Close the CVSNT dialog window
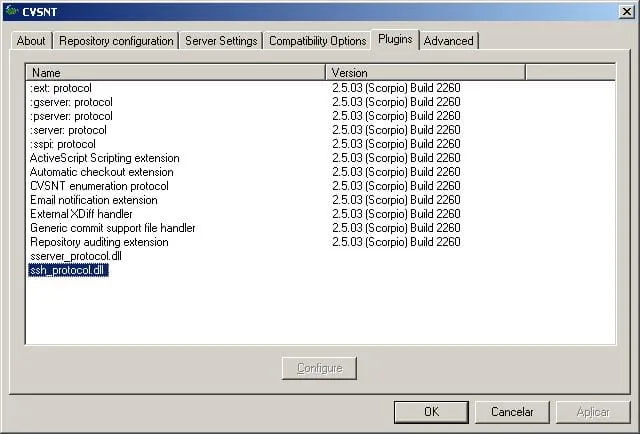The width and height of the screenshot is (640, 434). click(x=626, y=11)
